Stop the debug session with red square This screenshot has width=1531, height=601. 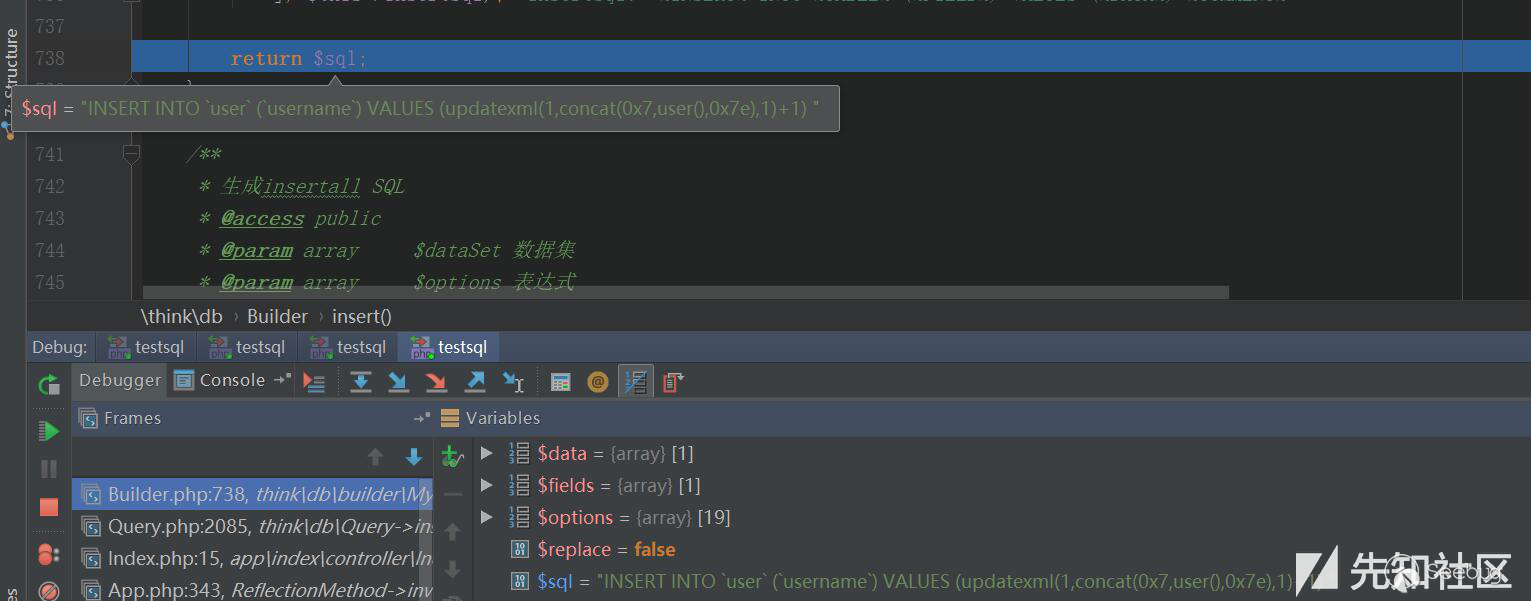48,507
